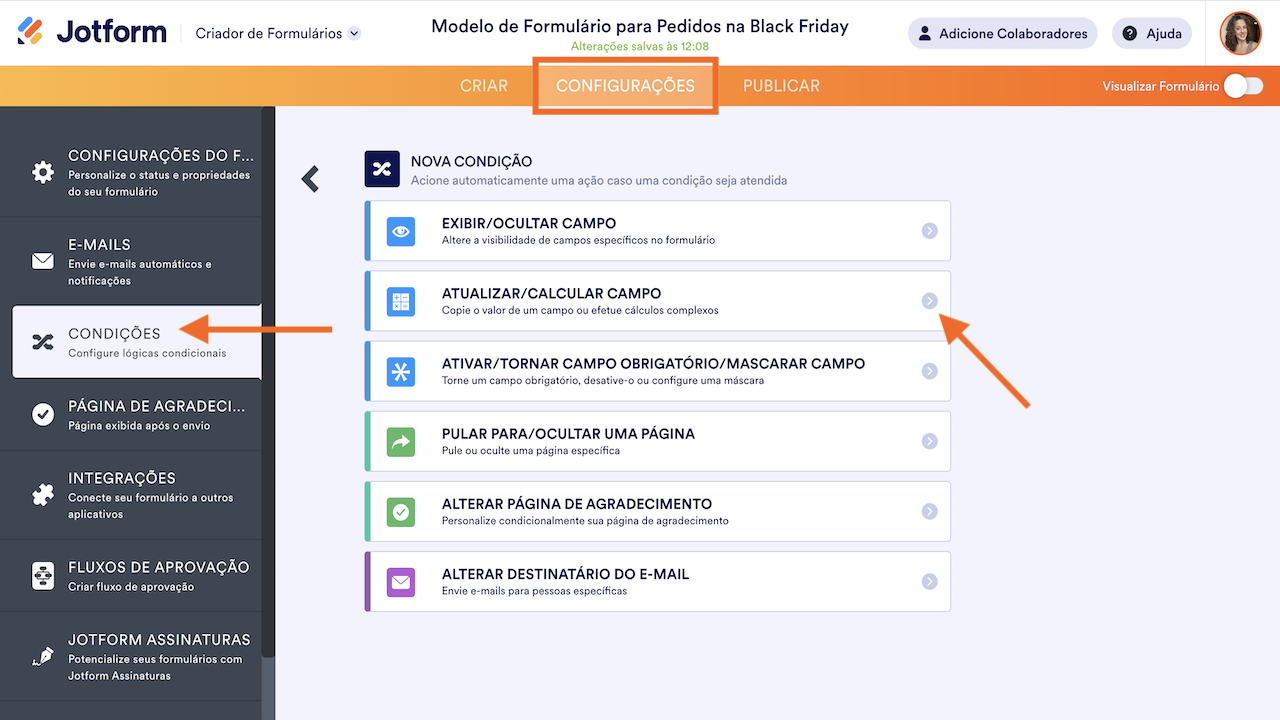Expand Pular Para/Ocultar uma Página arrow
Screen dimensions: 1280x720
(x=929, y=441)
